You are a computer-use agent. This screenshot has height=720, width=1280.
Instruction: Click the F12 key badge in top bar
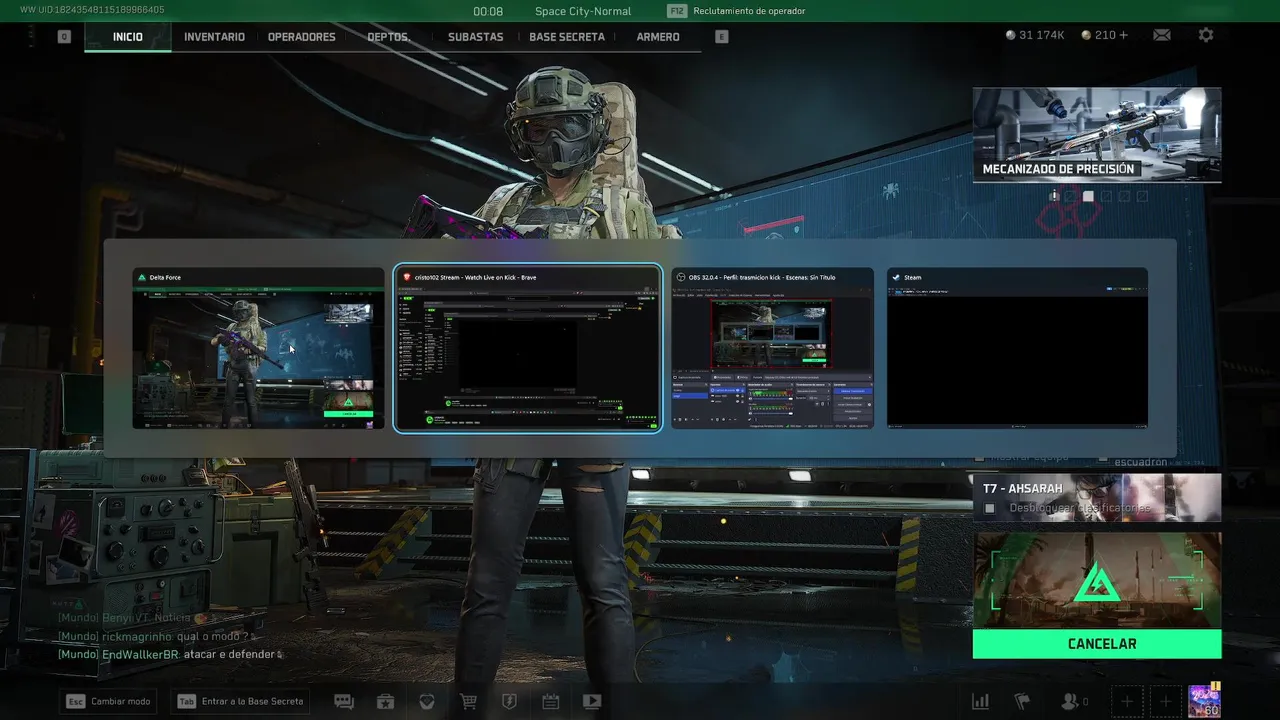tap(677, 11)
